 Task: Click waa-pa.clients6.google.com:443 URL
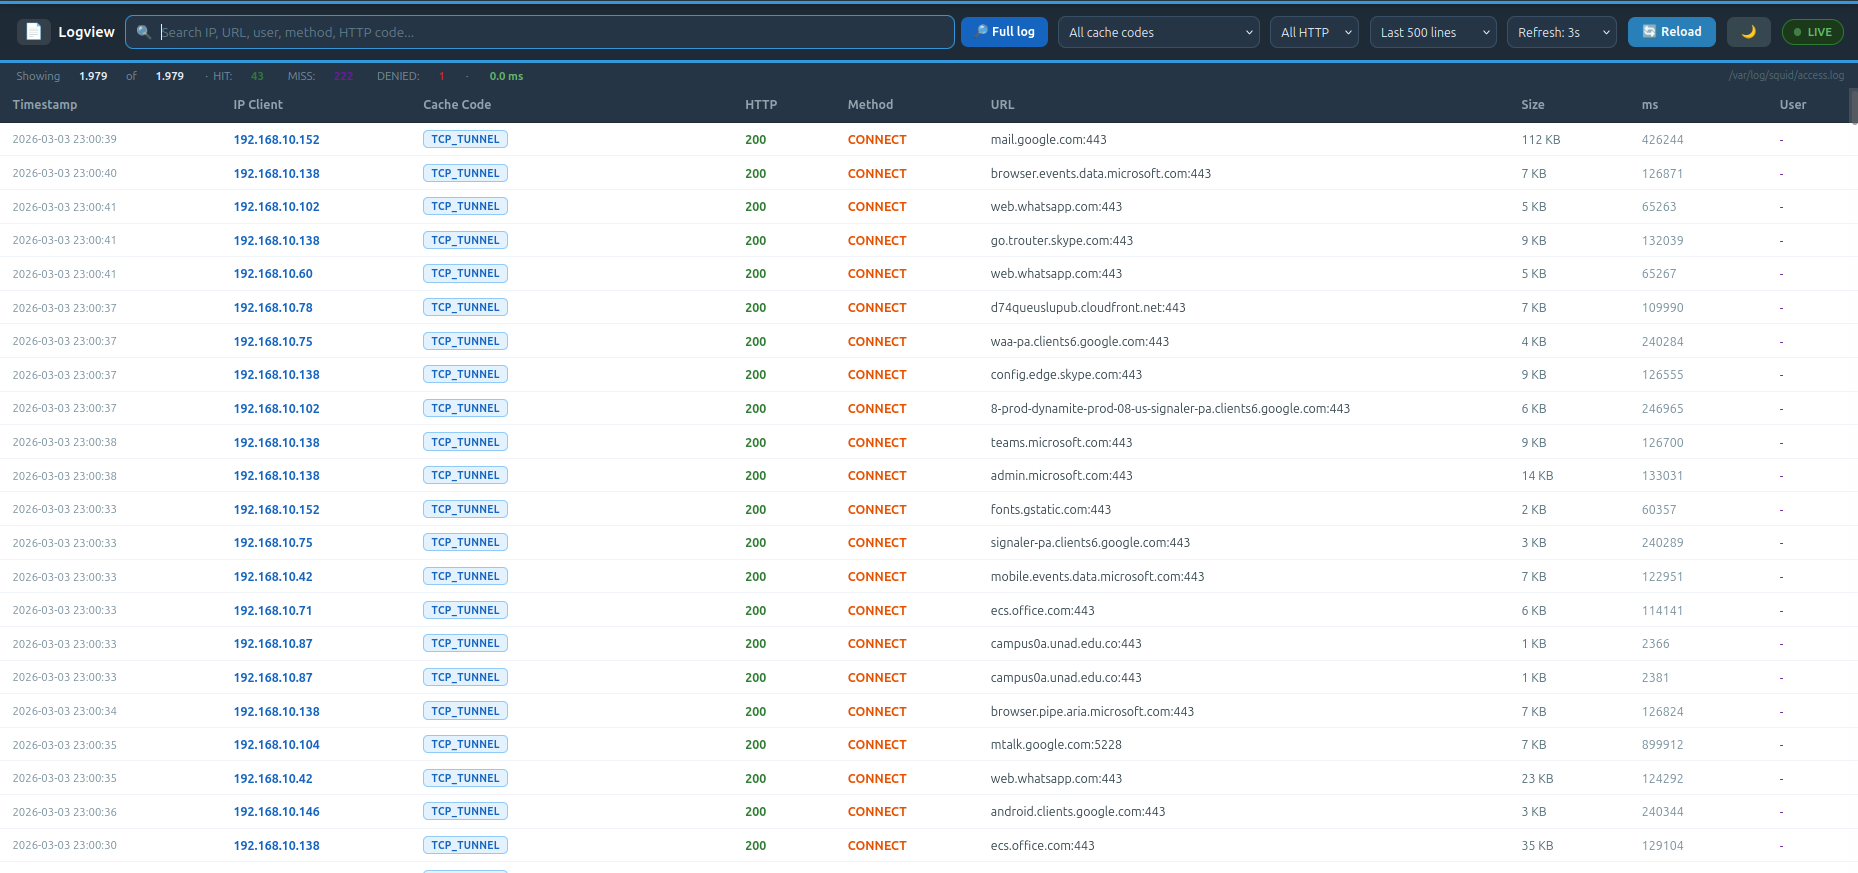[1079, 342]
